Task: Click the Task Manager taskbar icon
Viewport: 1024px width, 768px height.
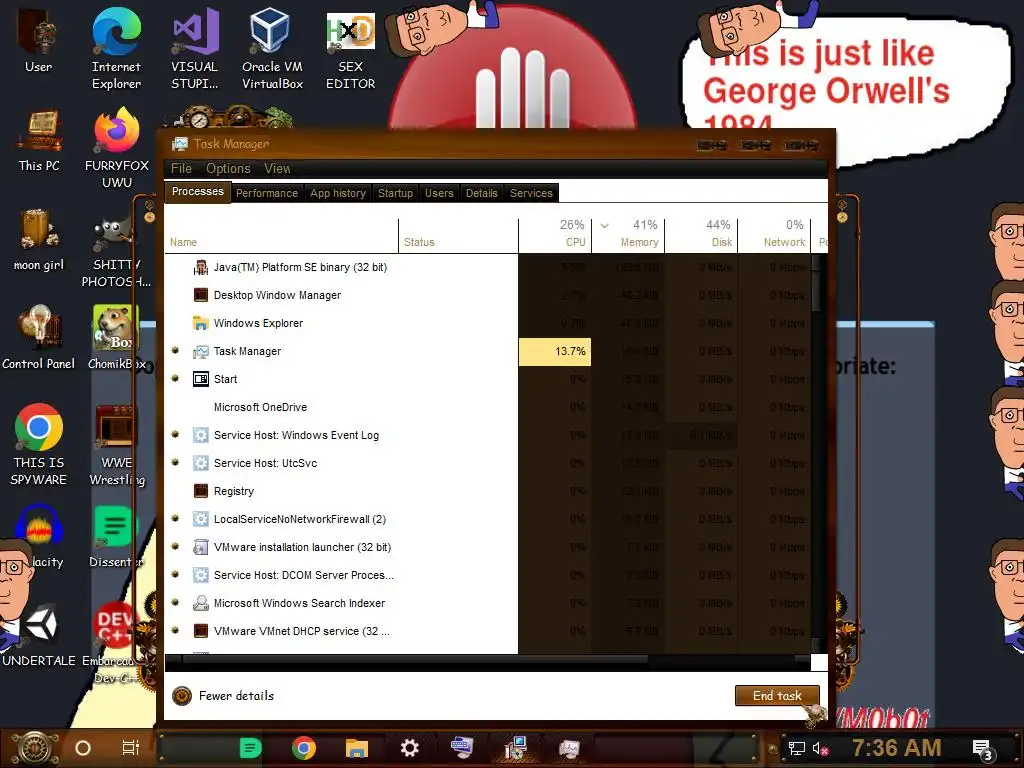Action: point(569,748)
